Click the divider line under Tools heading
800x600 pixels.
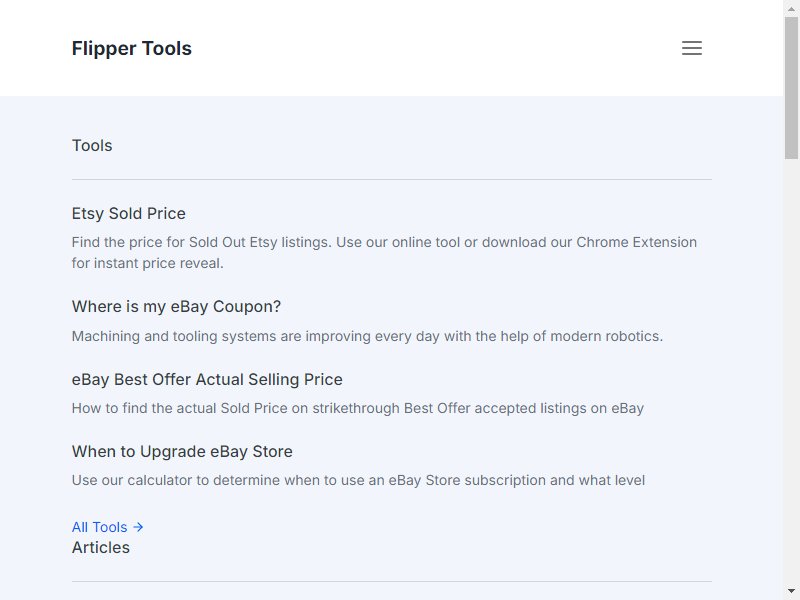[x=392, y=180]
